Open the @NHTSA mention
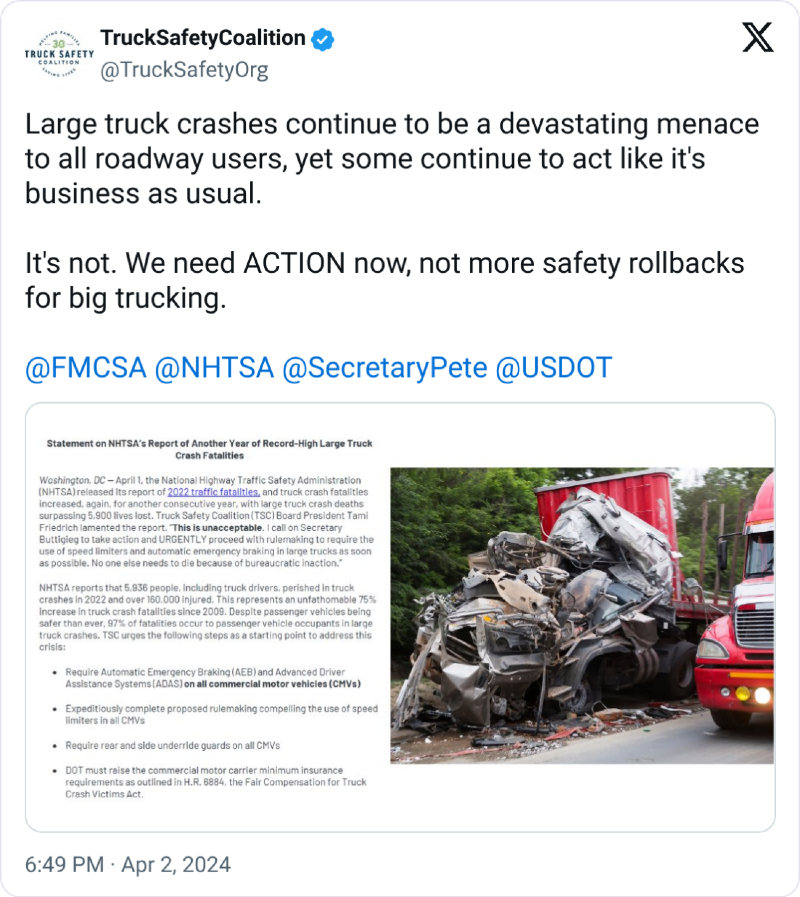Viewport: 800px width, 897px height. [214, 367]
